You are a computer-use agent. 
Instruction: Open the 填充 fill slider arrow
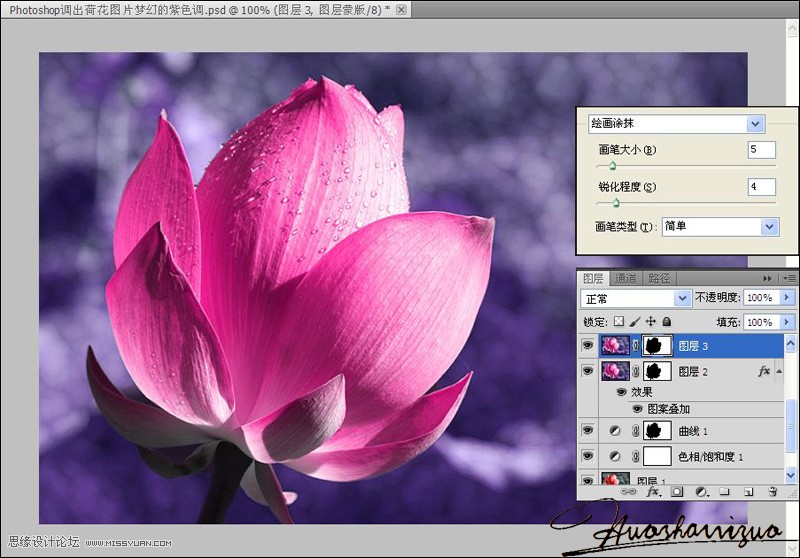point(787,322)
